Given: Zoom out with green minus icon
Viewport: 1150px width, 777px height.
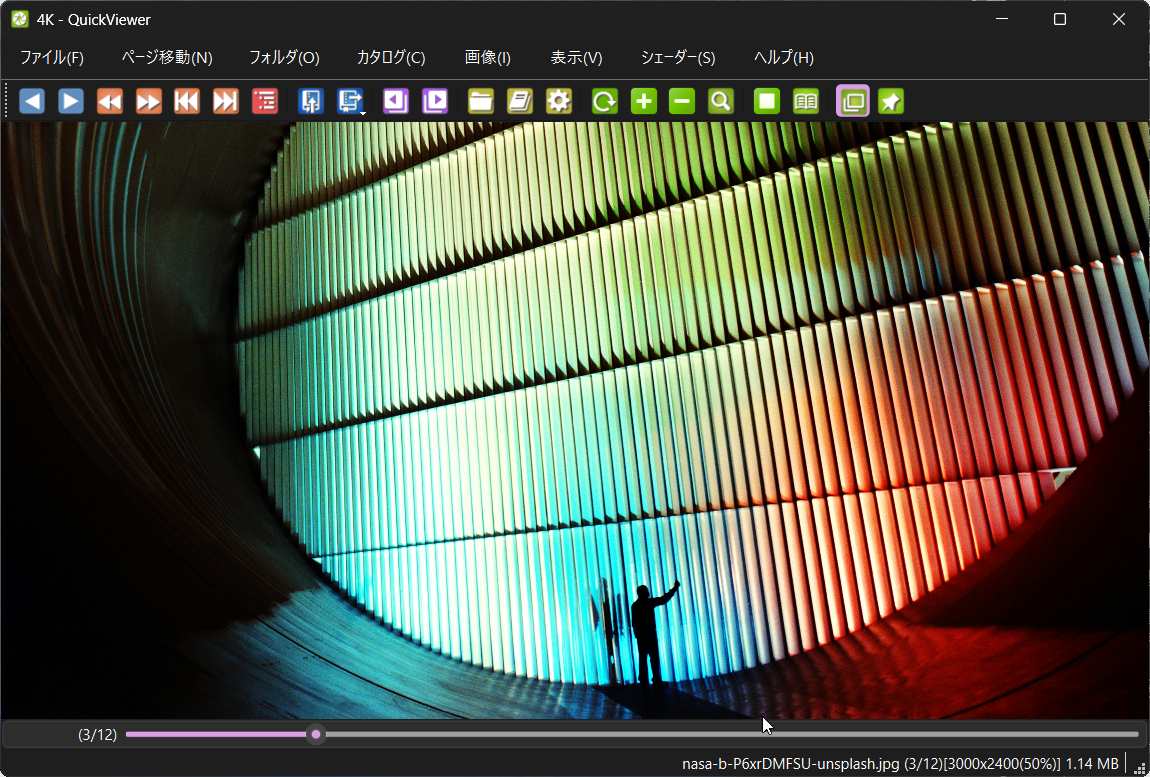Looking at the screenshot, I should tap(682, 101).
